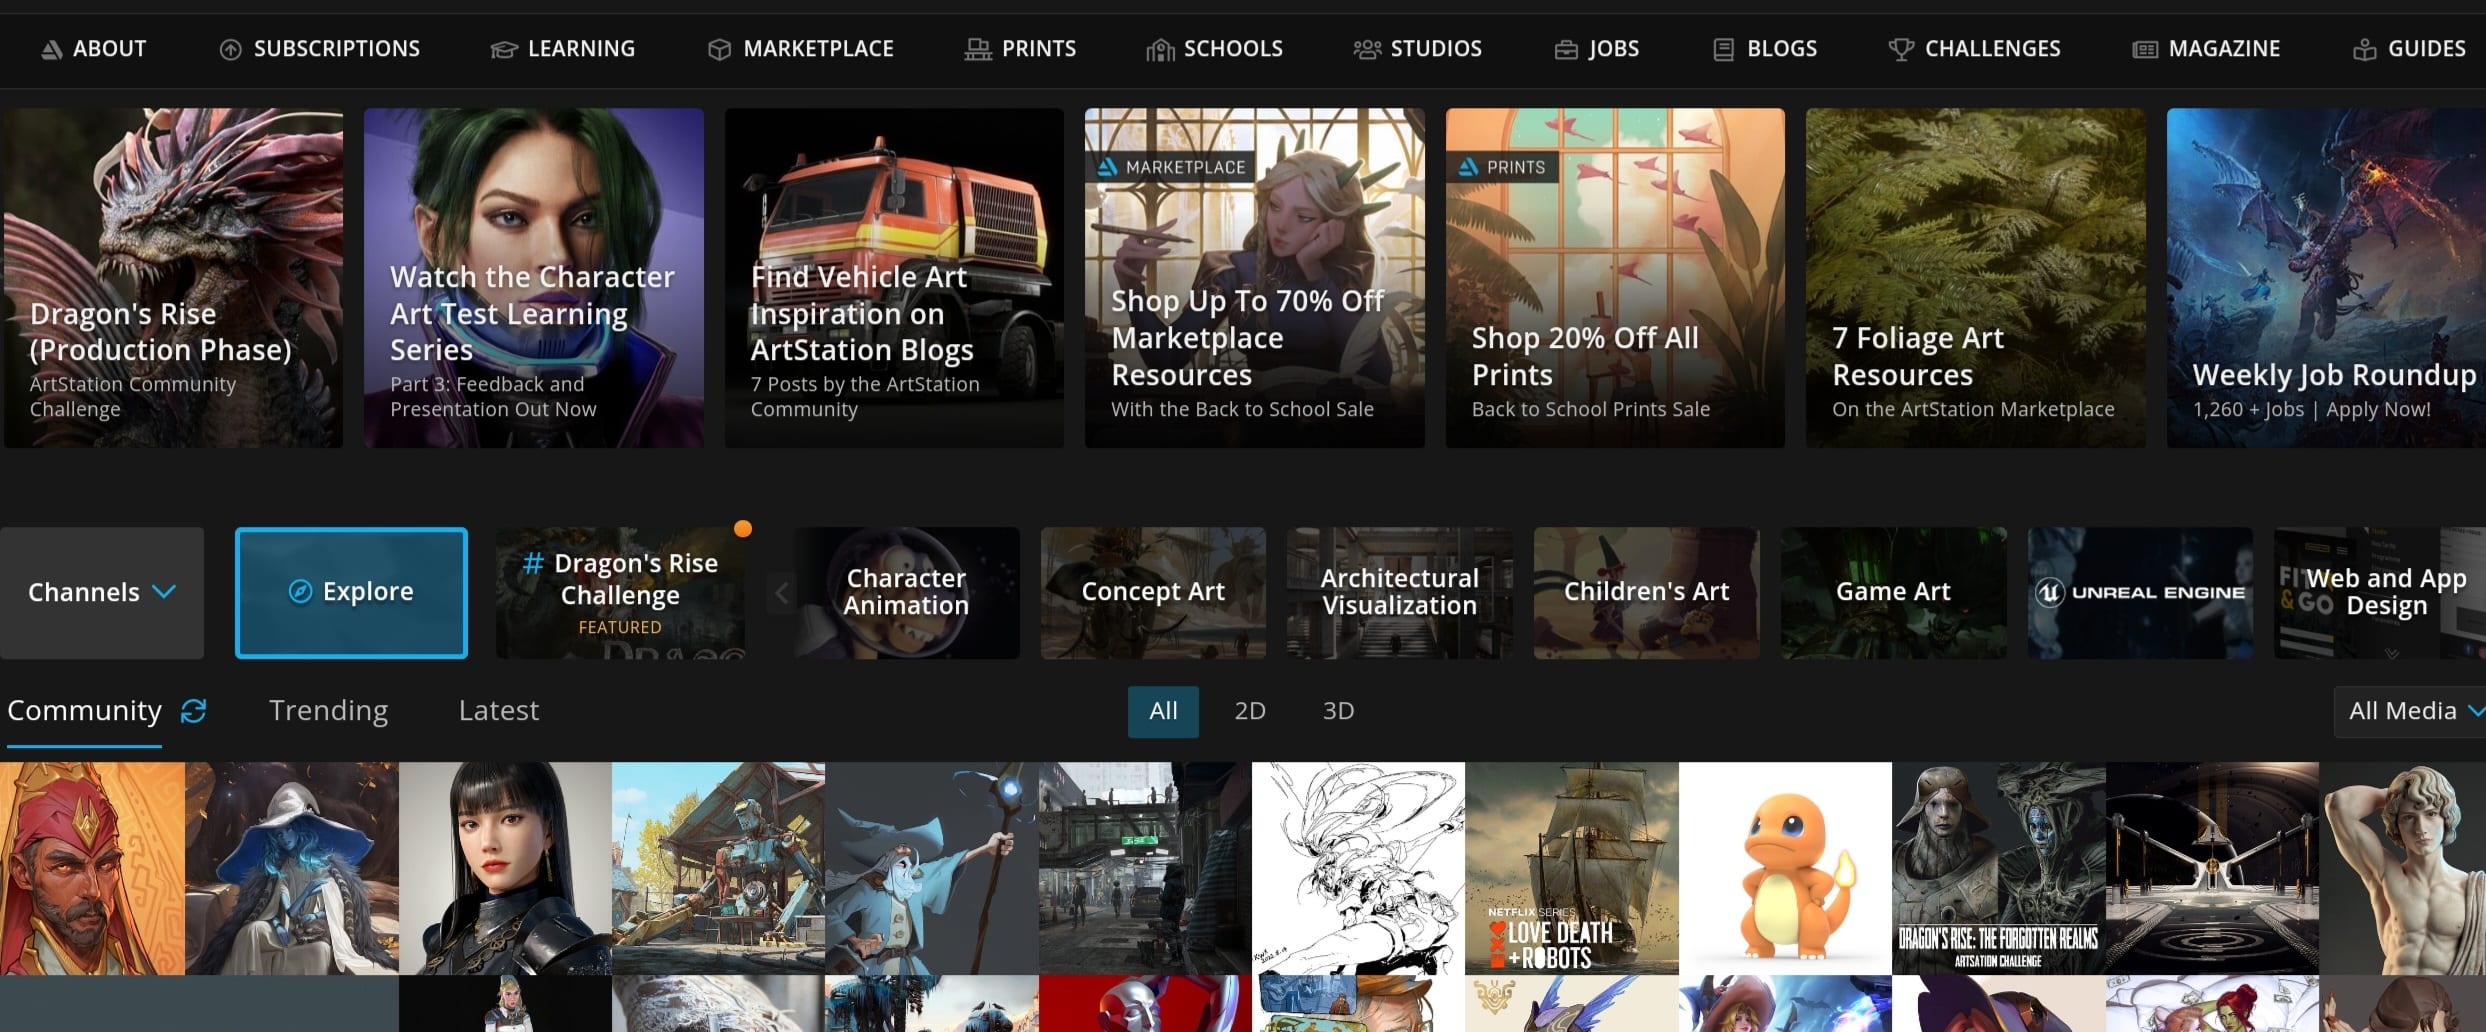Screen dimensions: 2486x1032
Task: Expand channel list via small chevron under Web and App Design
Action: (2392, 653)
